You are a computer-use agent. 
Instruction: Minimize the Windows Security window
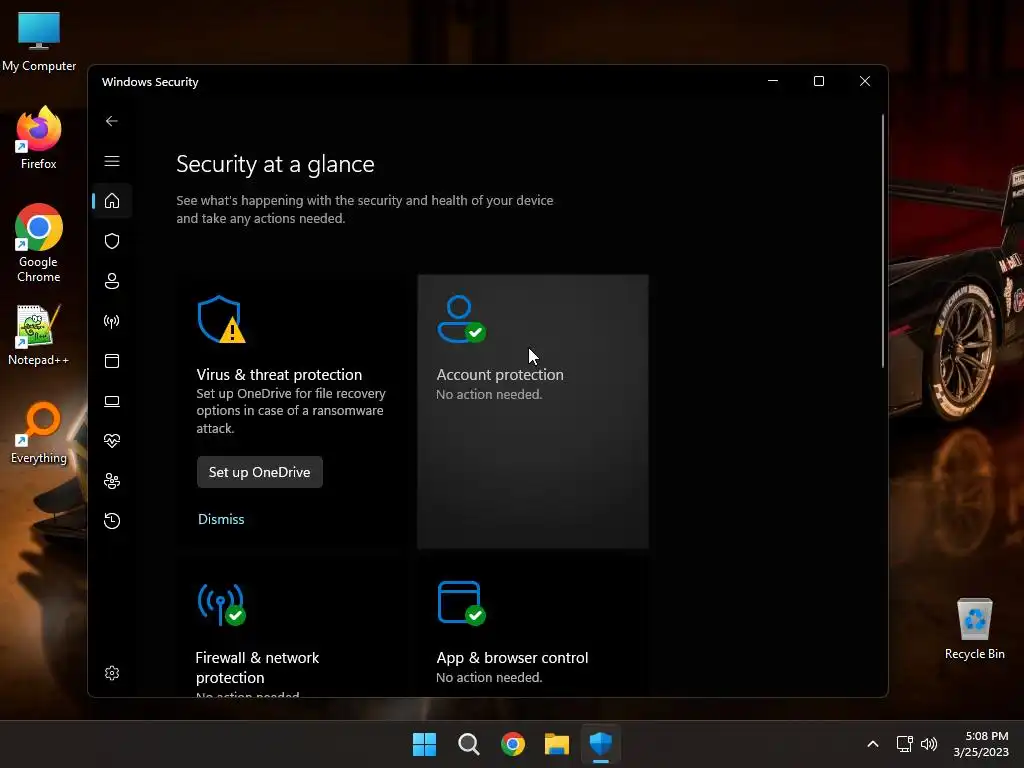tap(773, 81)
